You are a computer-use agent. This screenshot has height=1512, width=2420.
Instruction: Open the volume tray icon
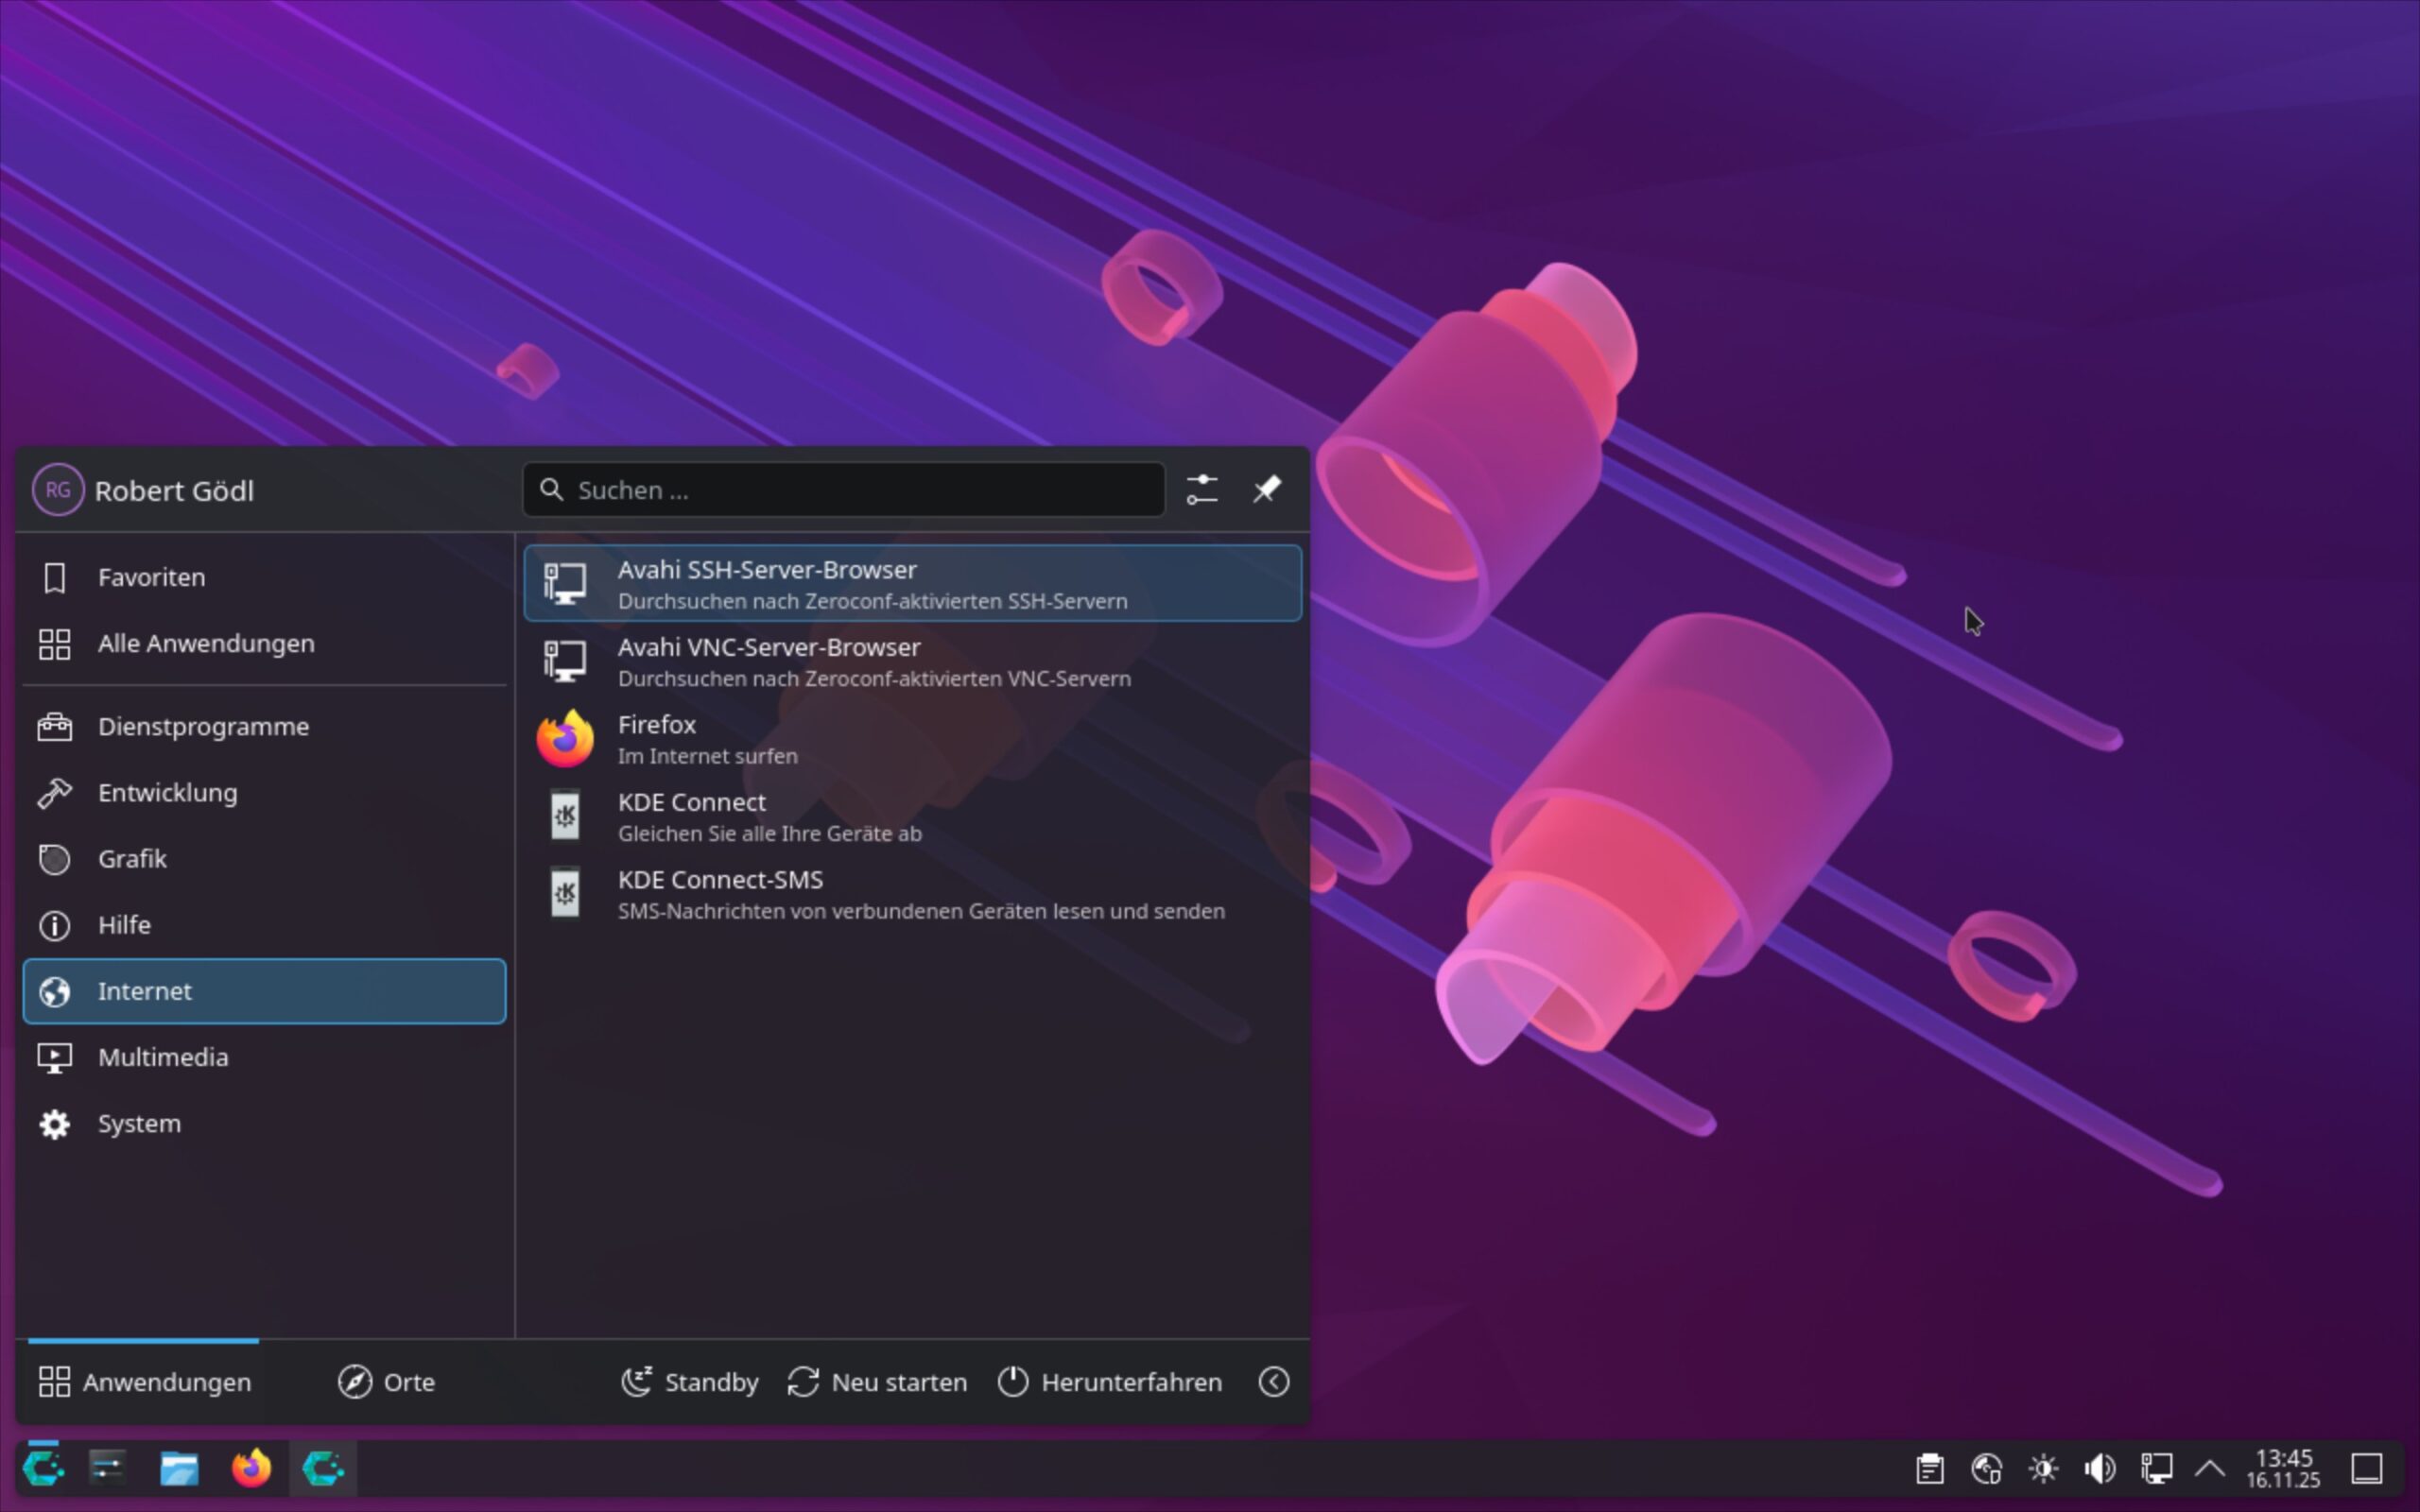[2099, 1468]
